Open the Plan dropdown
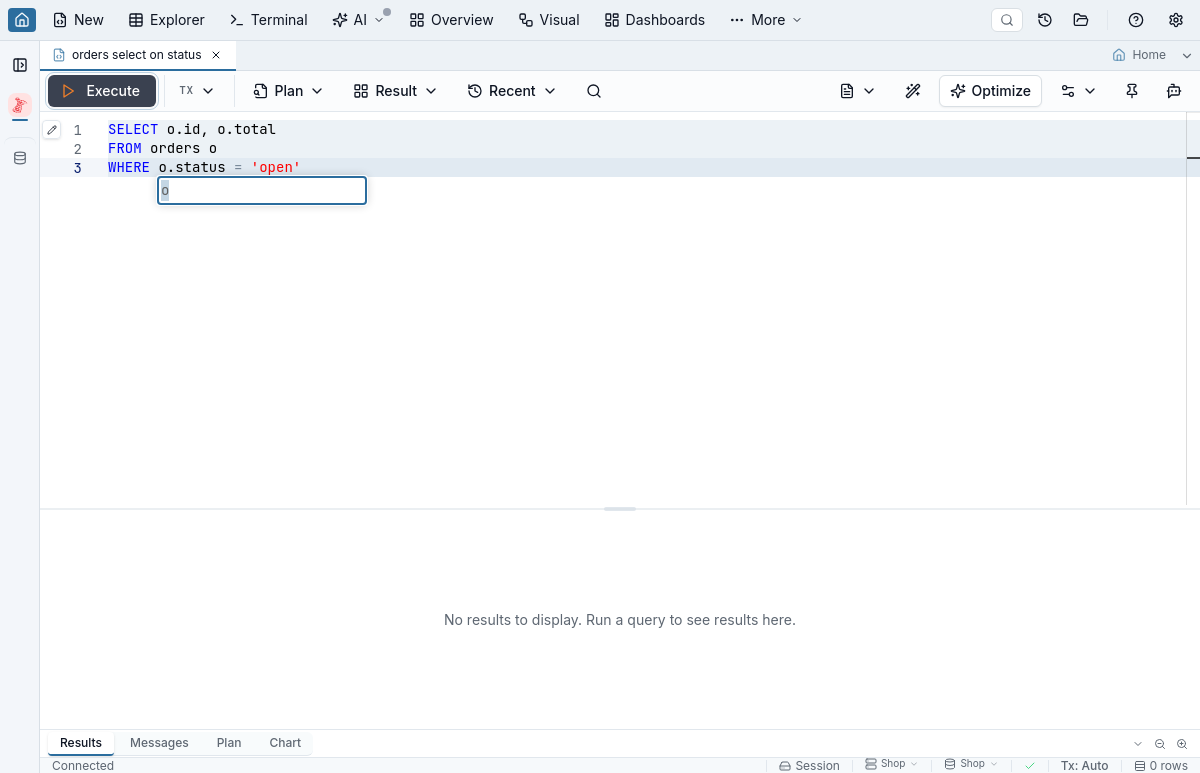The height and width of the screenshot is (773, 1200). point(289,91)
